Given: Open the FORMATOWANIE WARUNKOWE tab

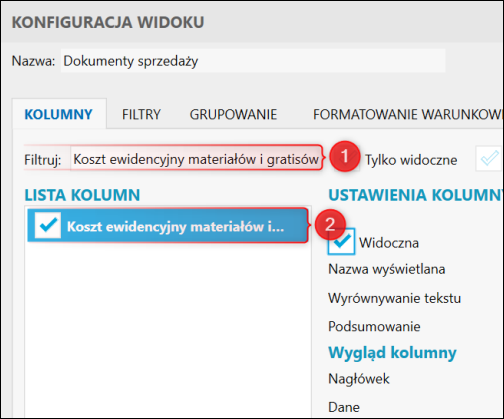Looking at the screenshot, I should (x=408, y=114).
